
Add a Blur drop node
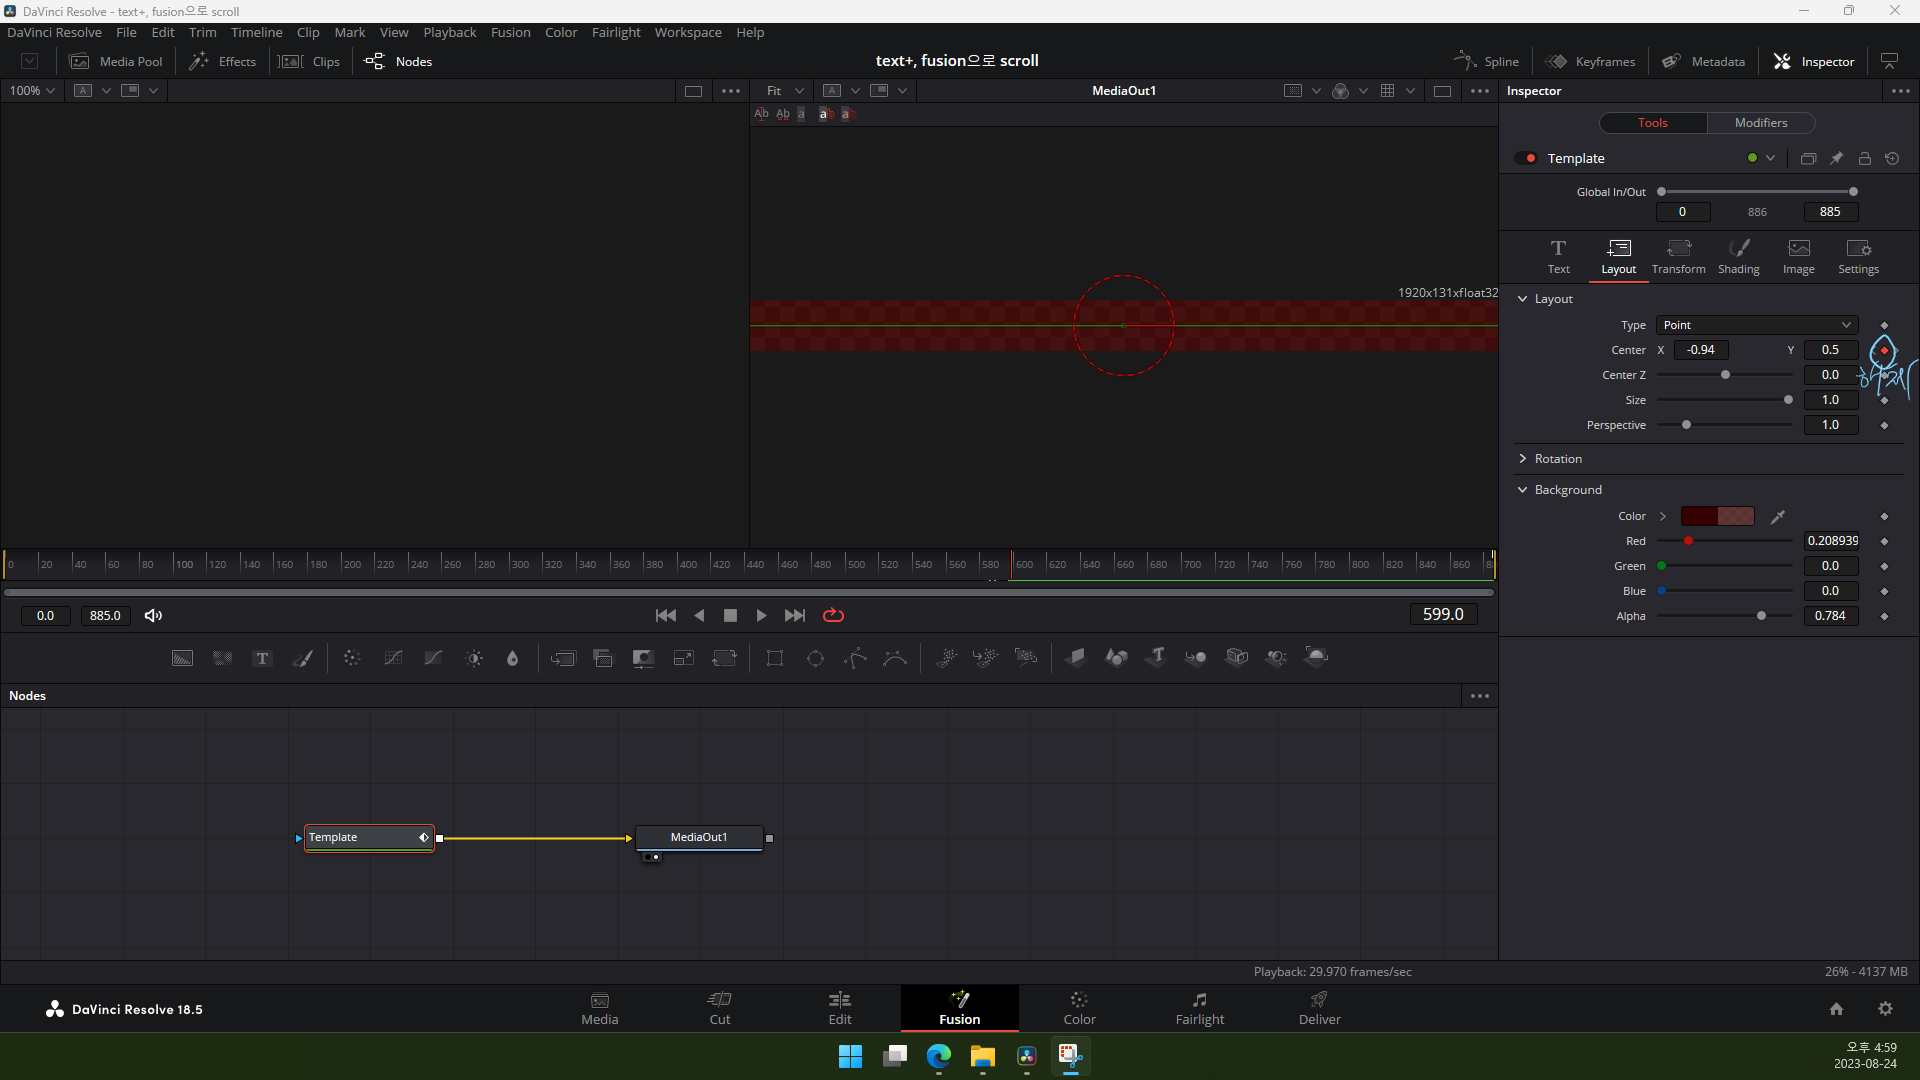(513, 658)
